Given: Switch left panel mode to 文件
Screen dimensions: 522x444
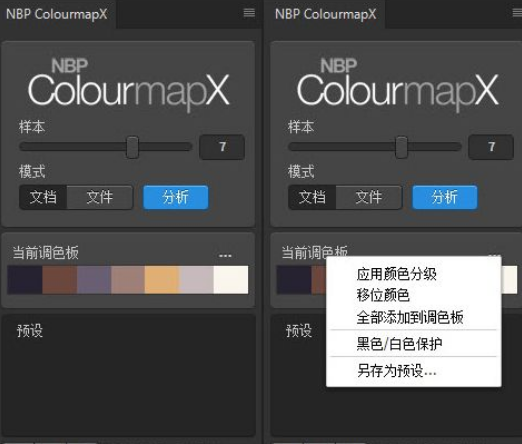Looking at the screenshot, I should click(x=100, y=197).
